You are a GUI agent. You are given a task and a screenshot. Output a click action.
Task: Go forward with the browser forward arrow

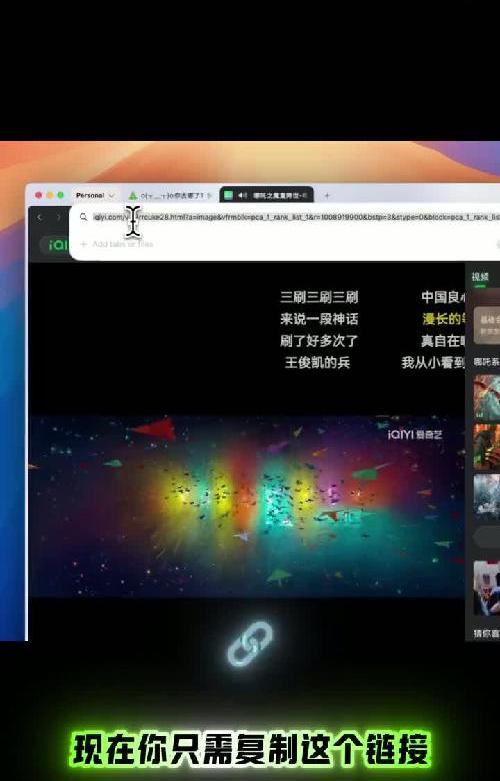[x=58, y=217]
